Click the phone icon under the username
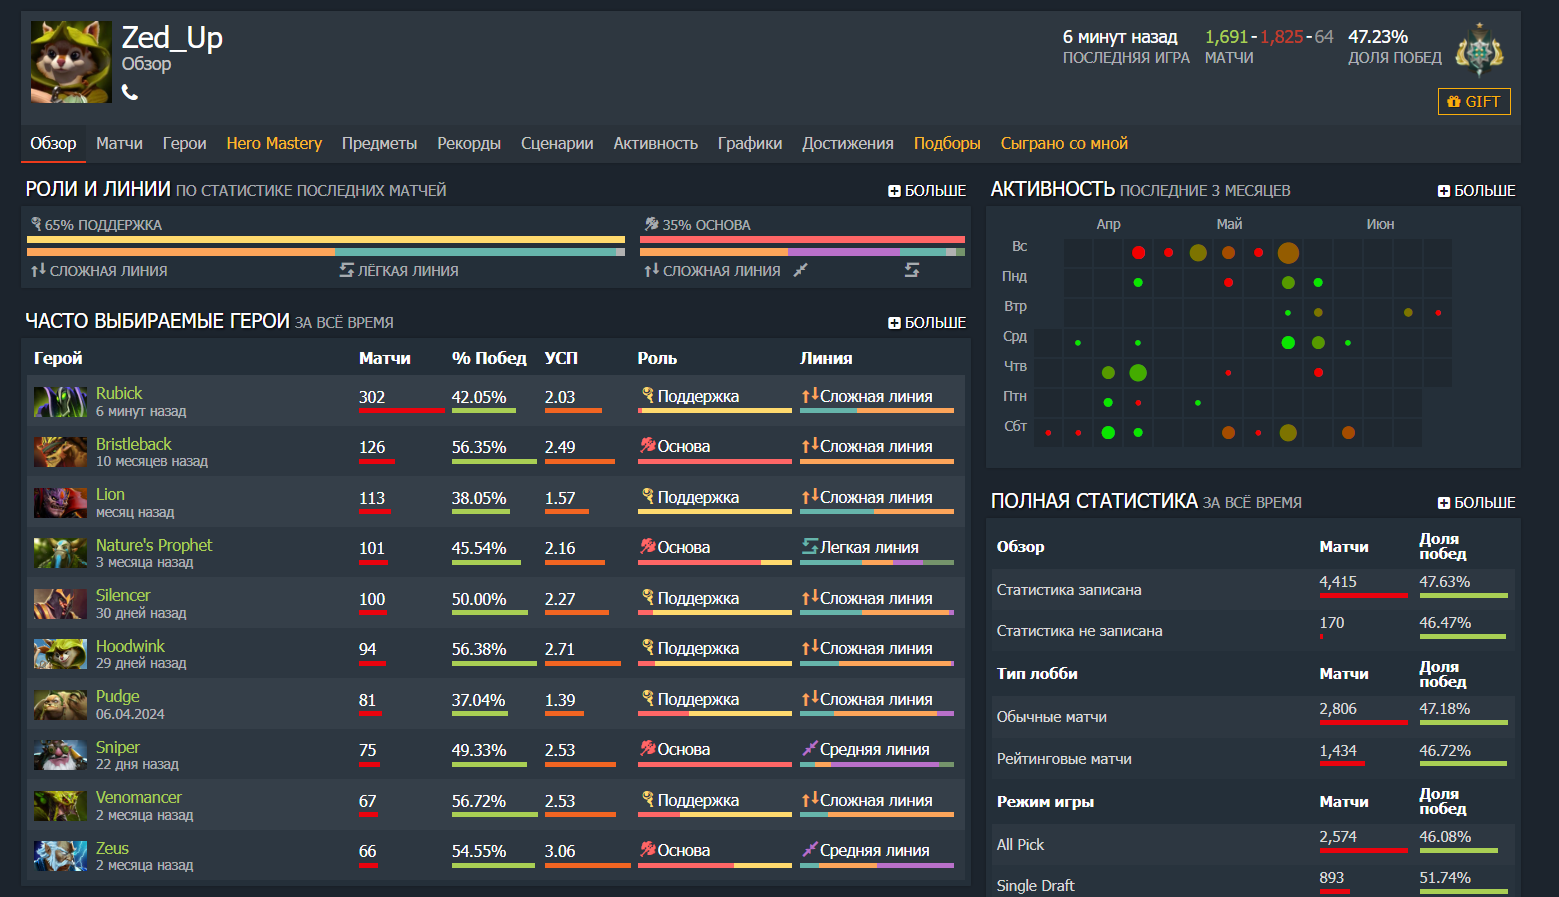 coord(130,92)
